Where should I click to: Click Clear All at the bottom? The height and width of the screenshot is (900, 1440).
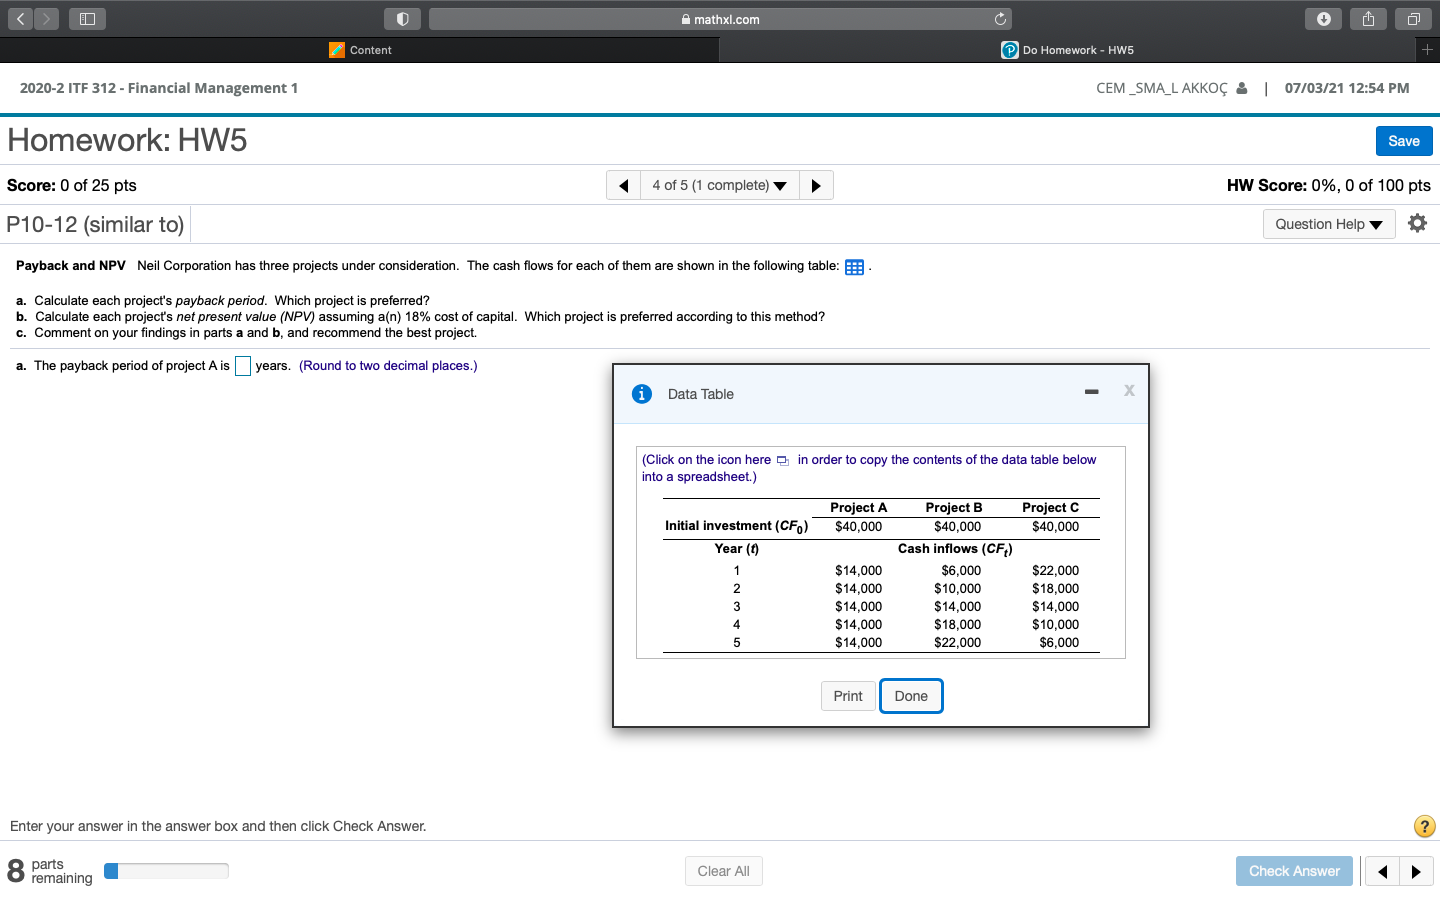[x=723, y=870]
